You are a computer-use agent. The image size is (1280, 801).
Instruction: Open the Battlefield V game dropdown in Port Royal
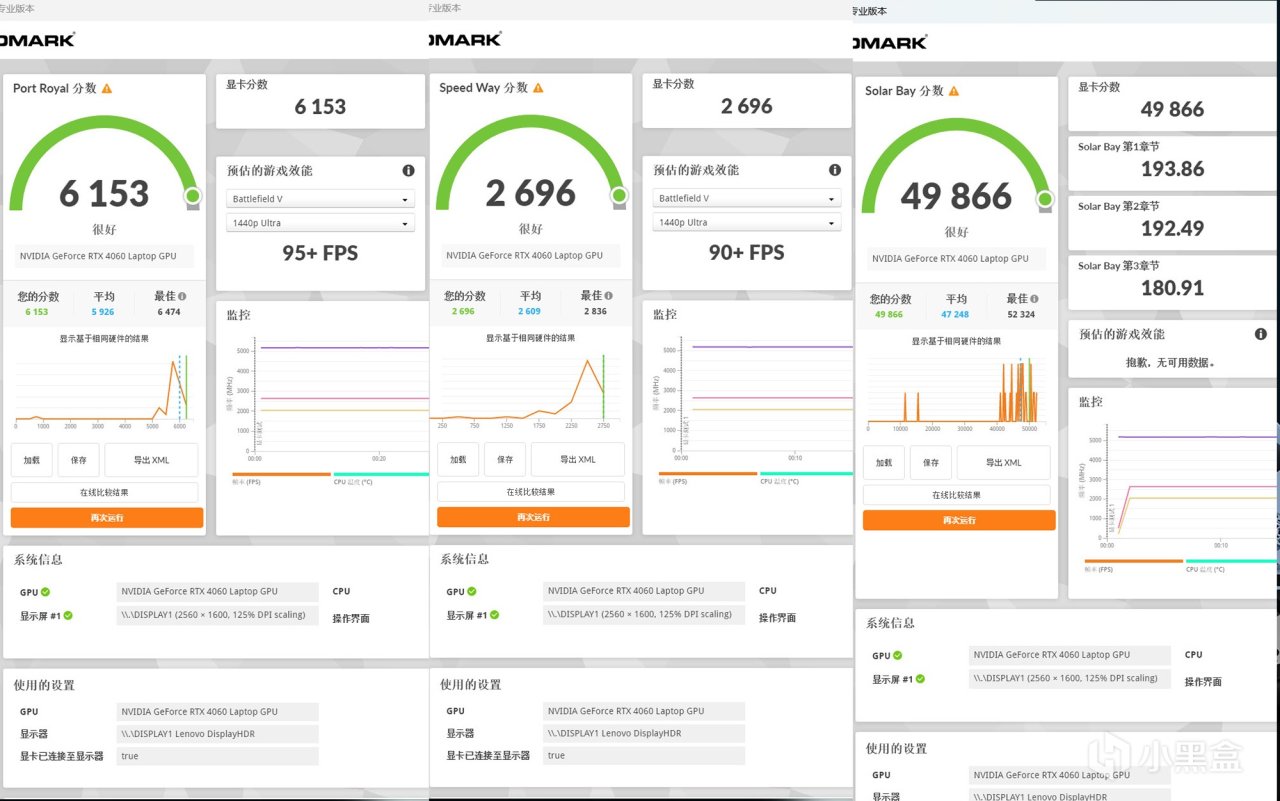[x=320, y=199]
